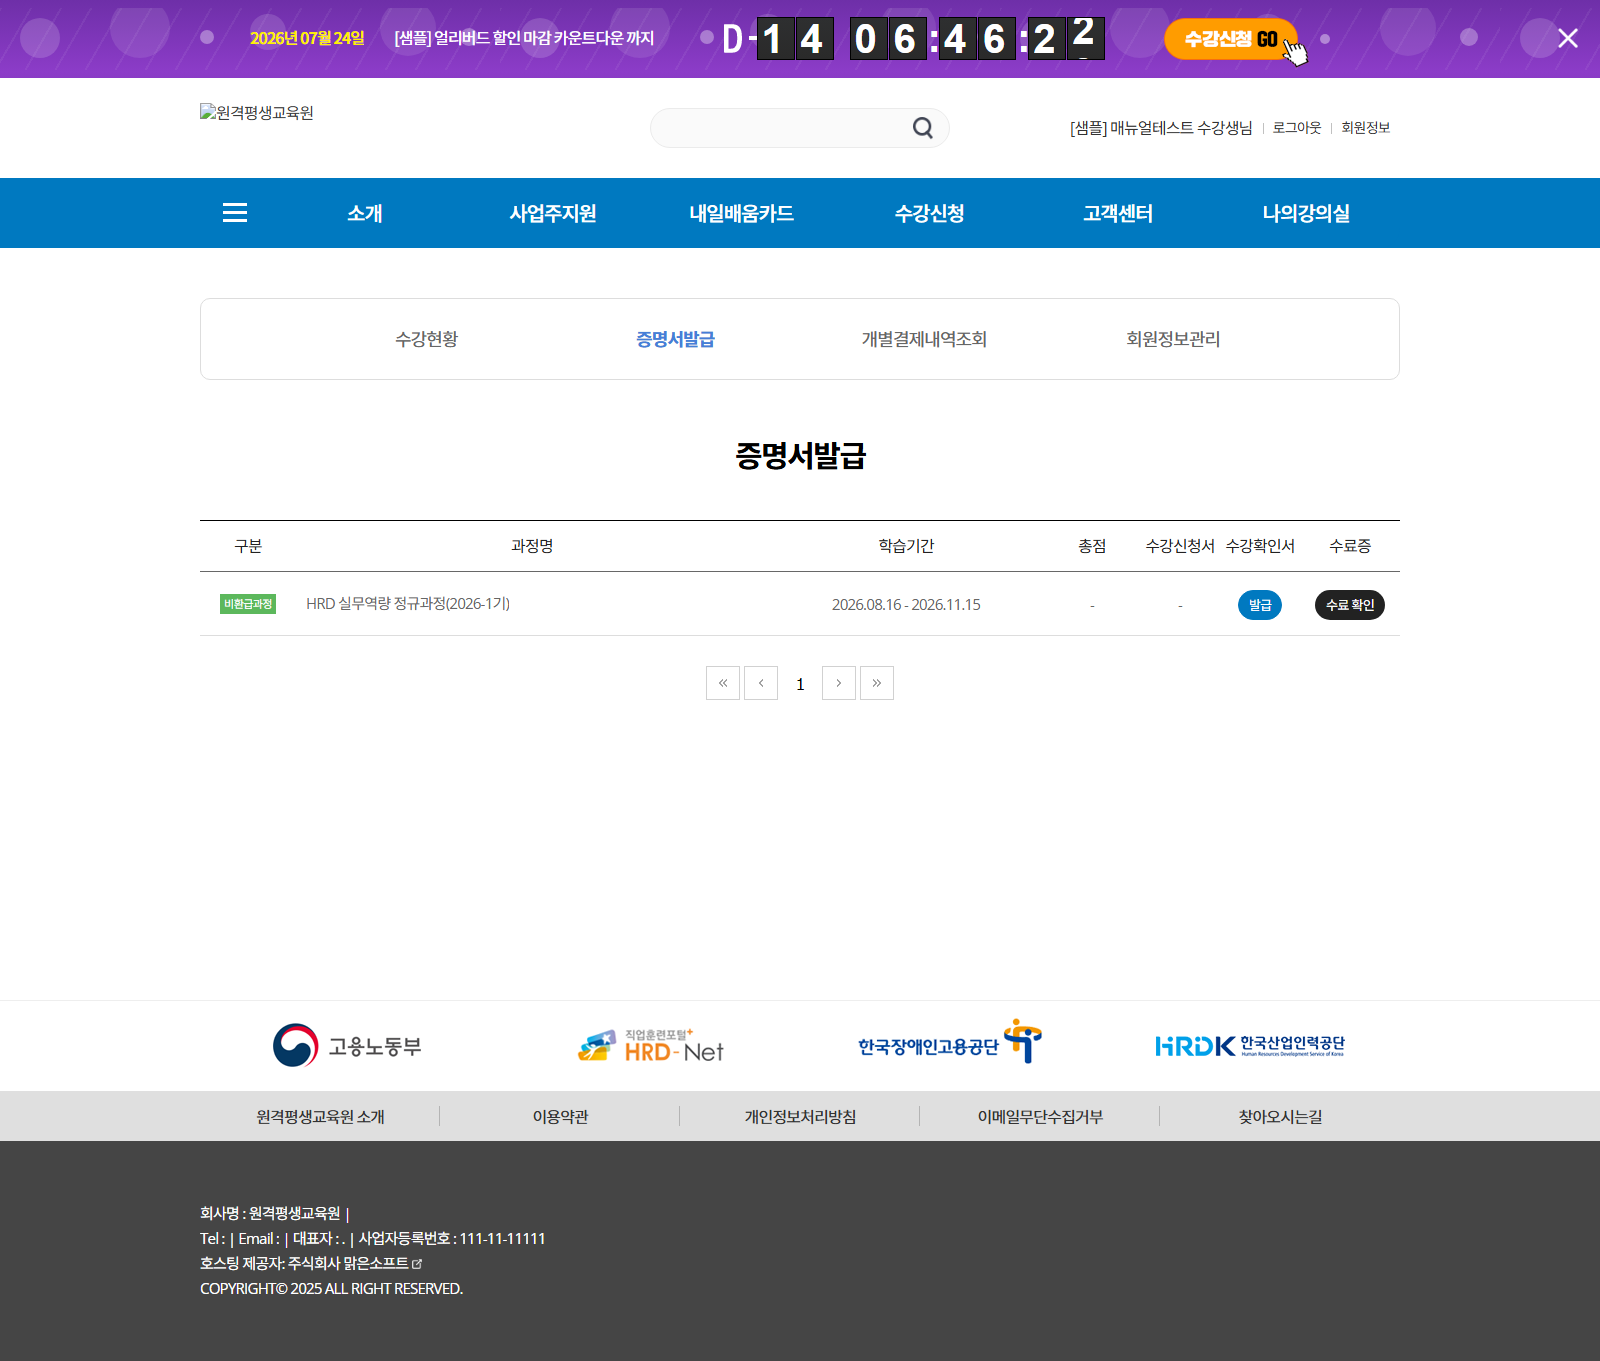Screen dimensions: 1600x1361
Task: Click the 총점 column header
Action: pos(1092,546)
